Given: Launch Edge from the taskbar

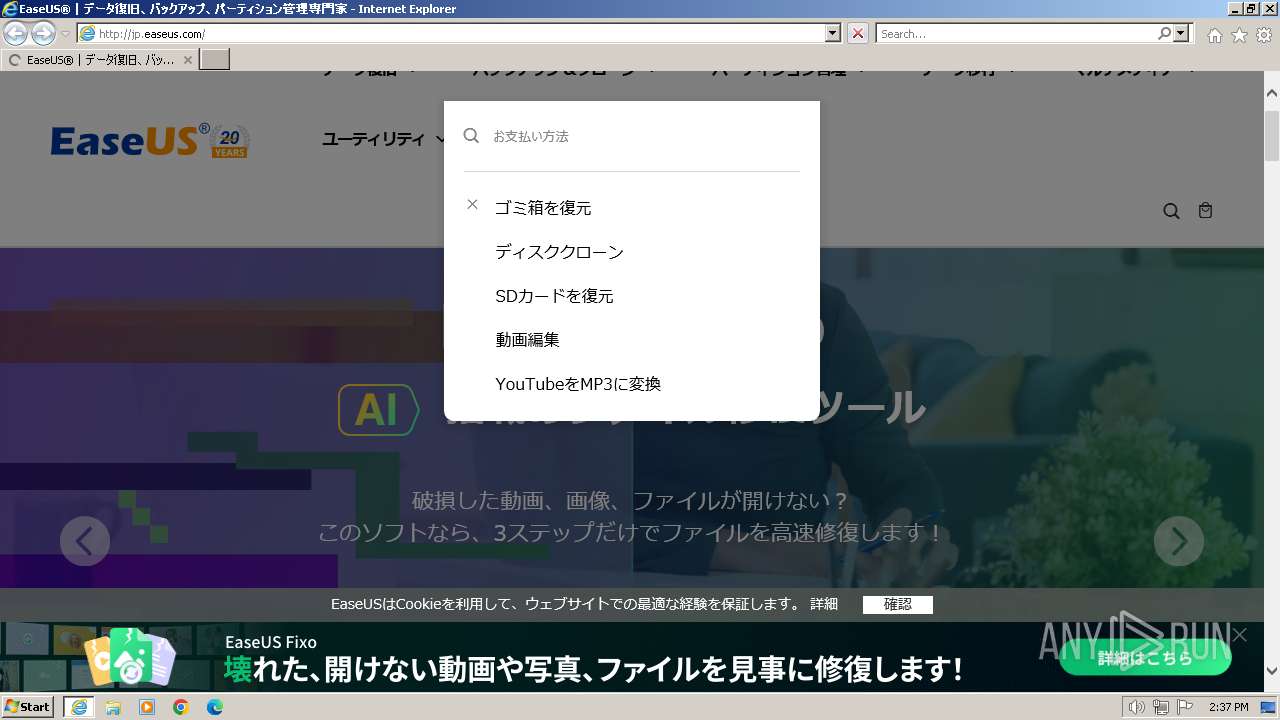Looking at the screenshot, I should tap(215, 707).
